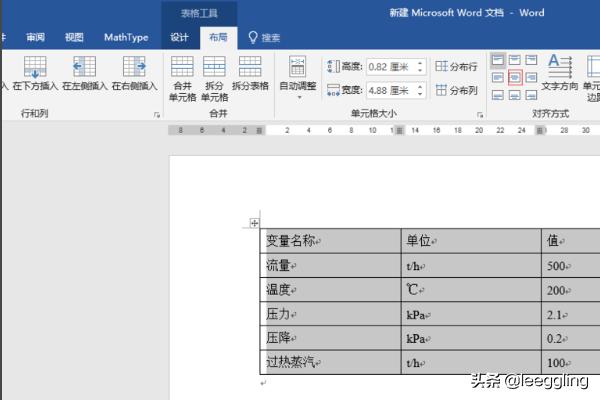Click unit cell 't/h' in 过热蒸汽 row
The width and height of the screenshot is (600, 400).
point(471,362)
